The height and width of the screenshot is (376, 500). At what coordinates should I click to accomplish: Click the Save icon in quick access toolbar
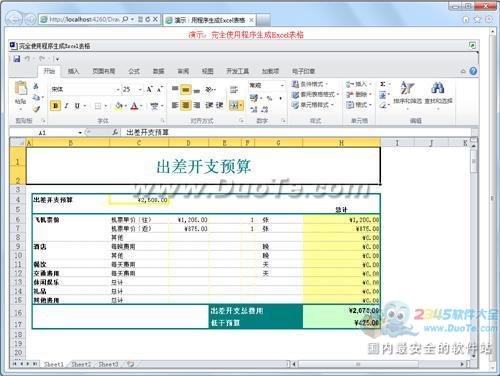point(17,59)
